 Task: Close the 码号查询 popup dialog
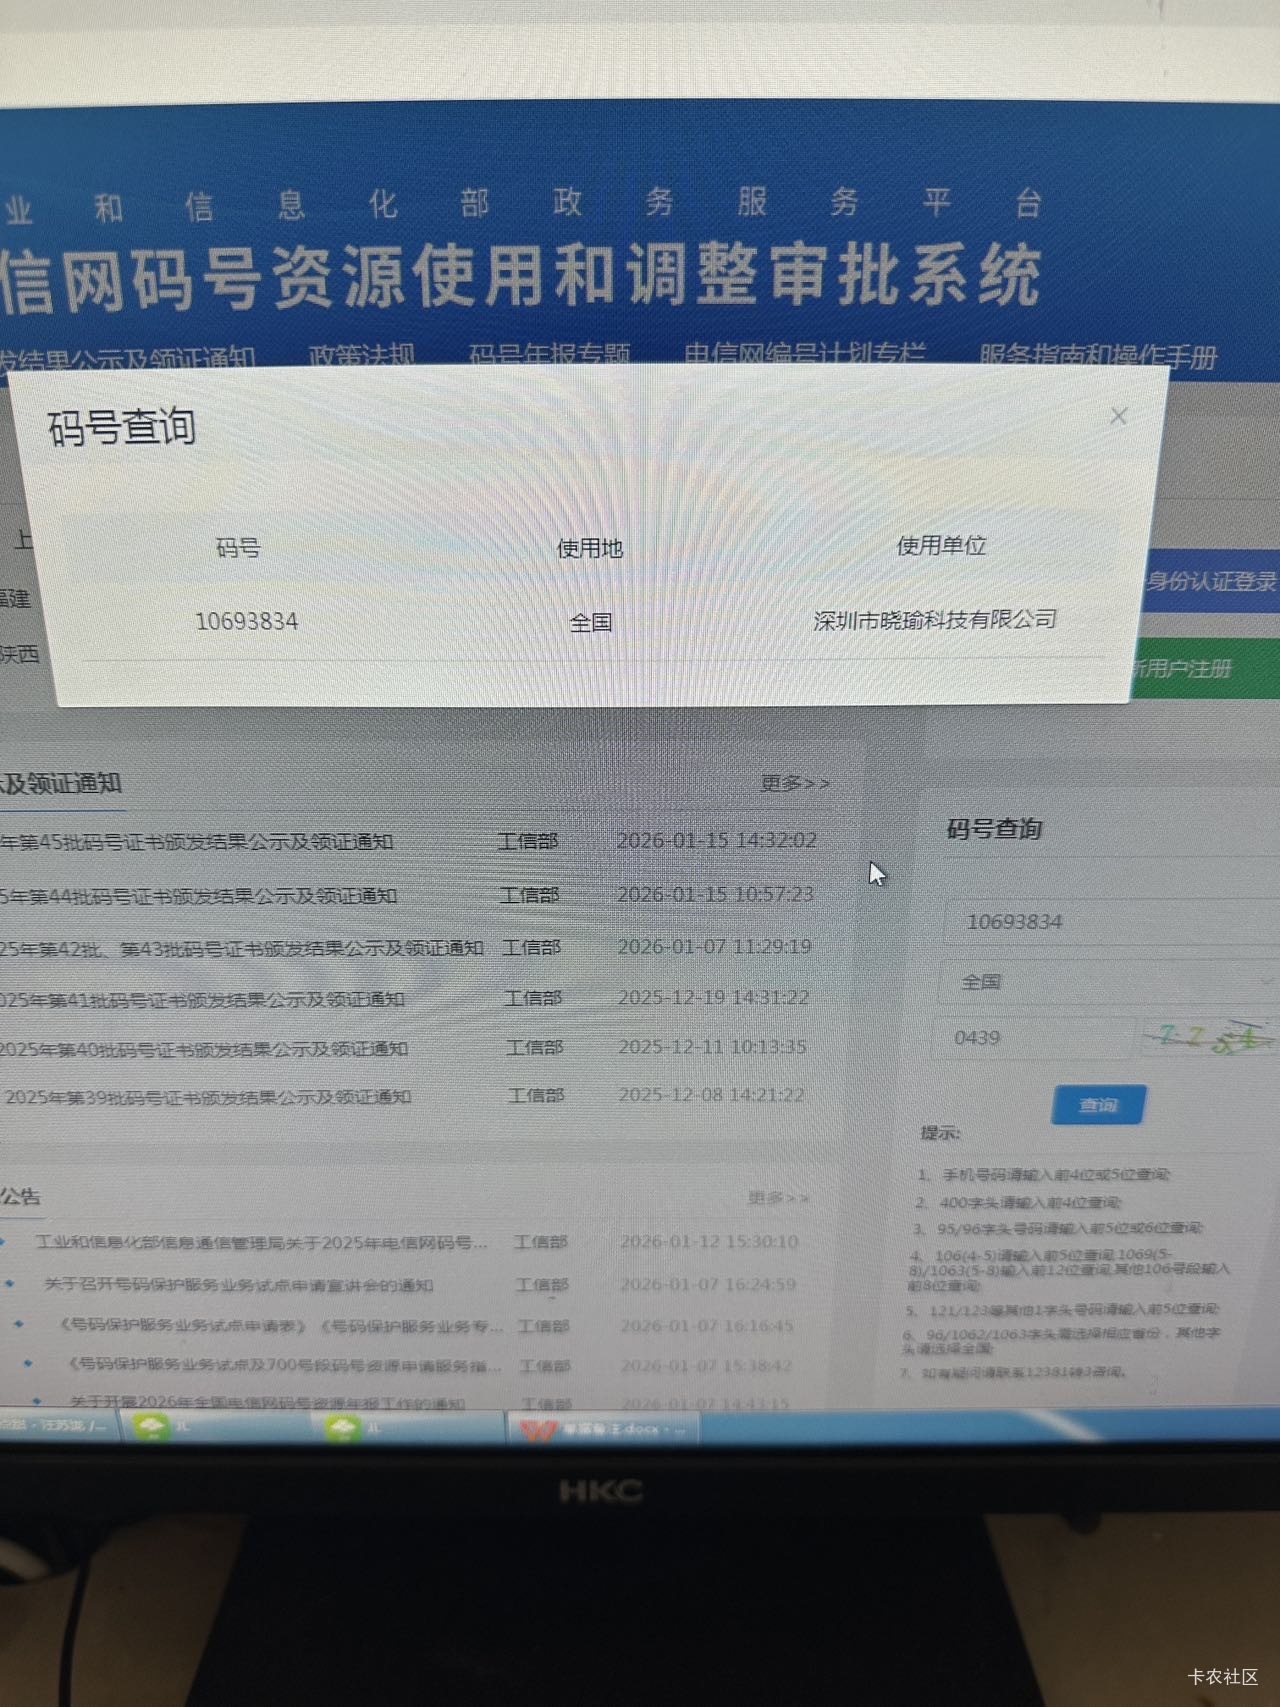tap(1118, 416)
